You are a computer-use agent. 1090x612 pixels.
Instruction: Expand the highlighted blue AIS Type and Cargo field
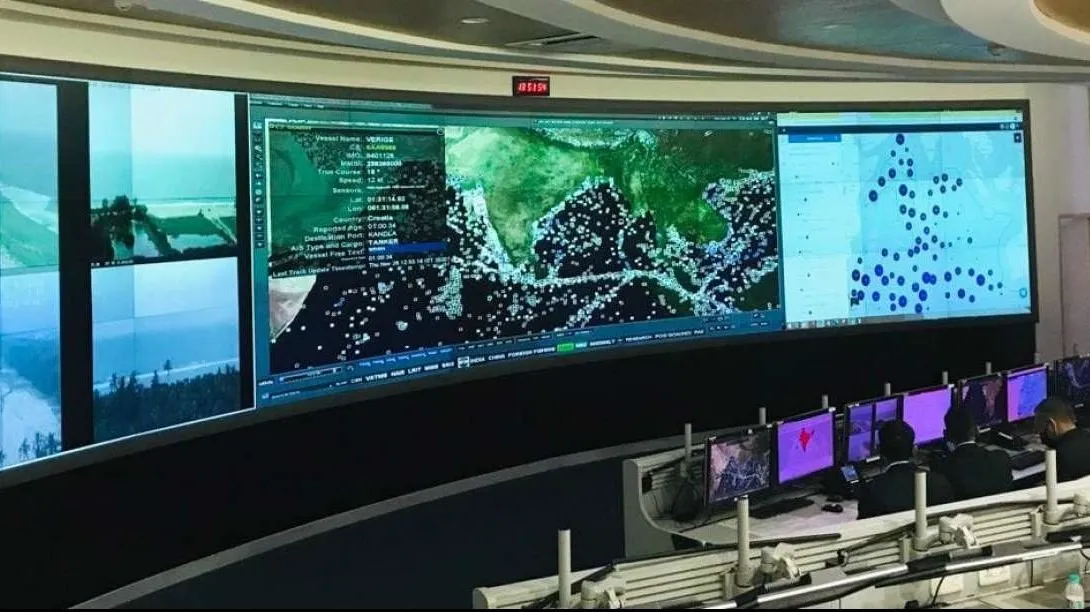coord(408,246)
